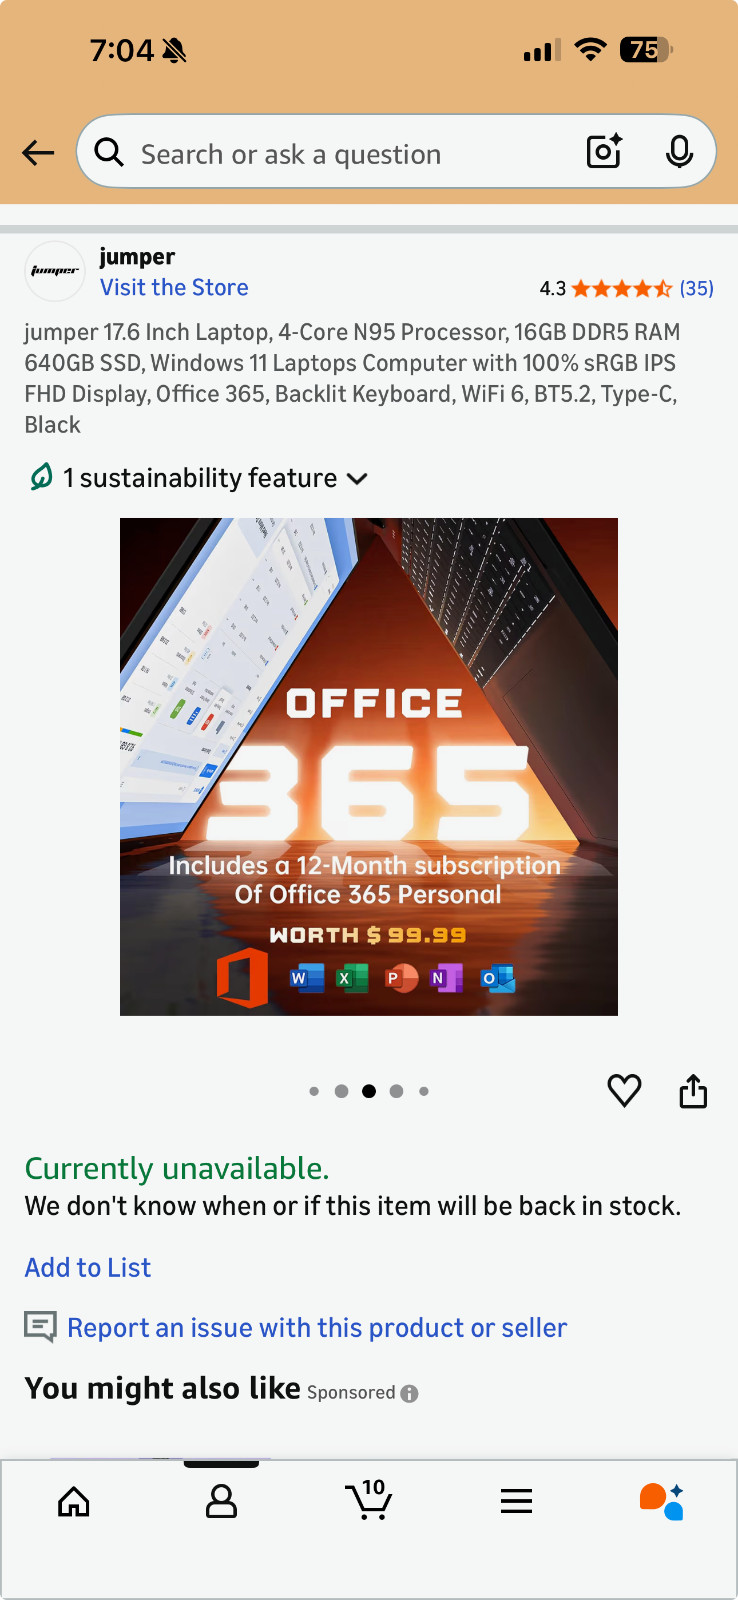738x1600 pixels.
Task: Click the Sponsored info icon
Action: coord(409,1393)
